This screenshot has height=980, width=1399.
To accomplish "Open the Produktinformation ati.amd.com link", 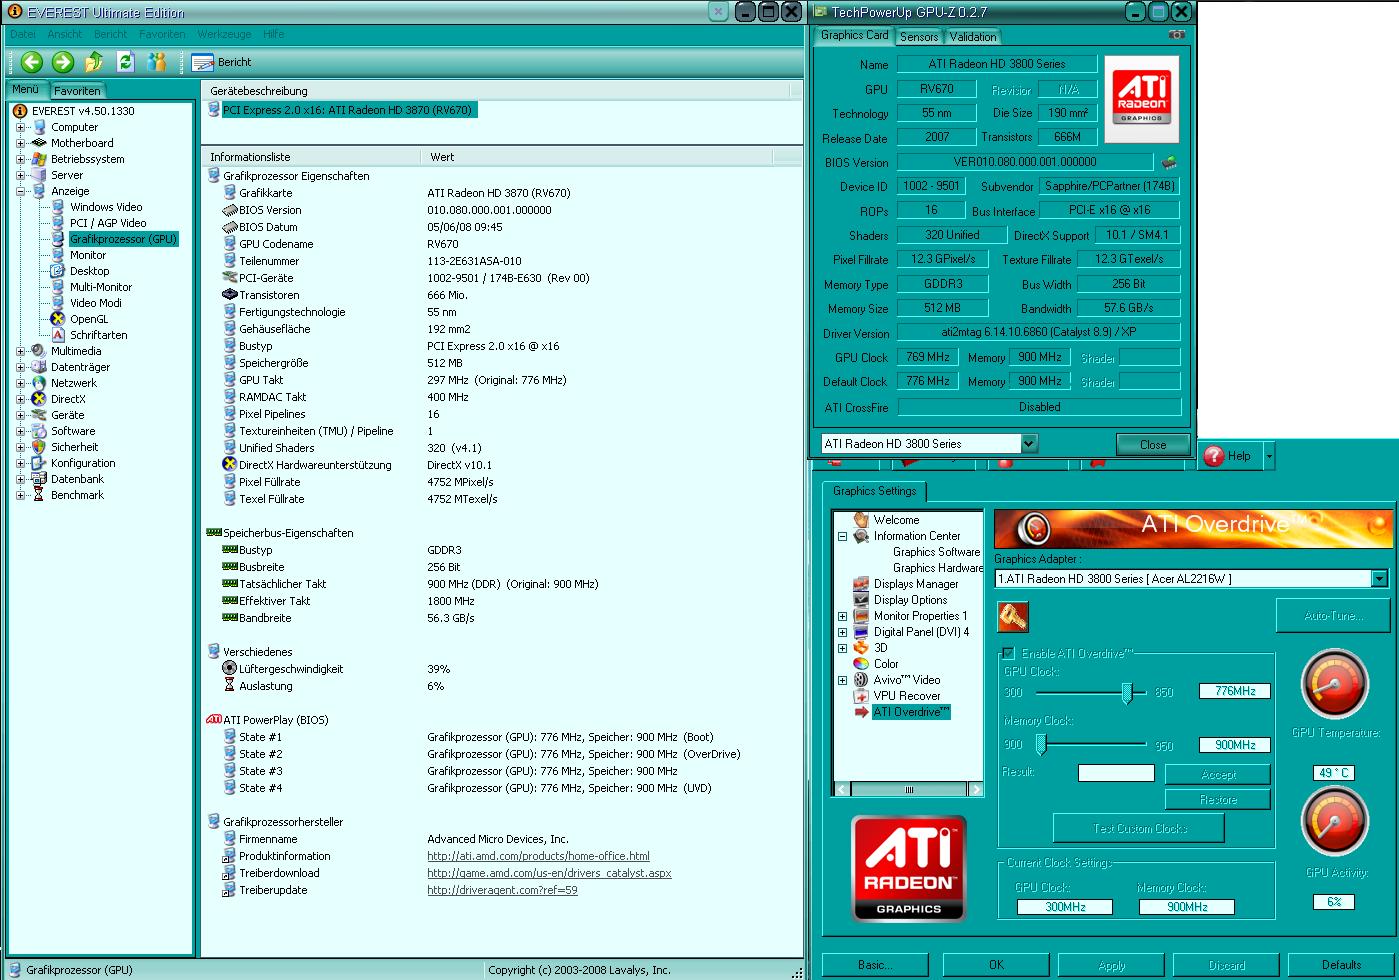I will (x=538, y=856).
